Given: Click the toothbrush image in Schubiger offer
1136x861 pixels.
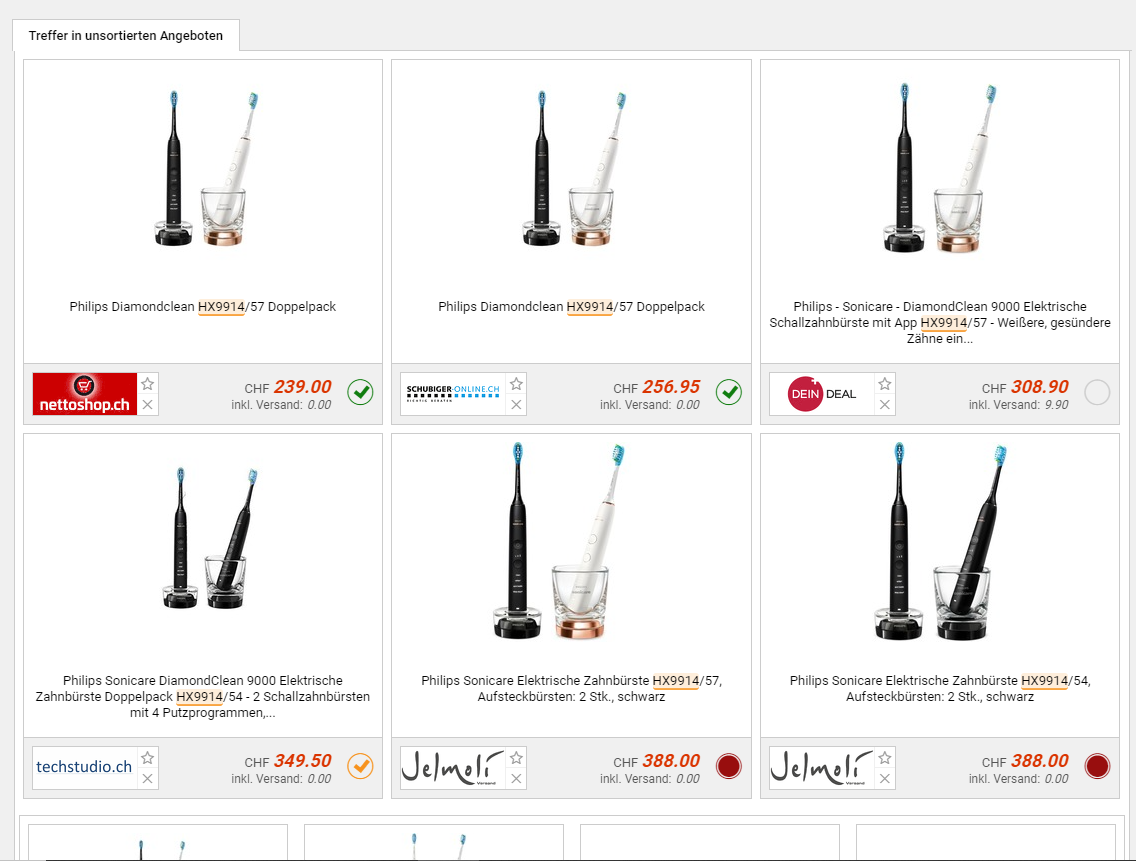Looking at the screenshot, I should tap(571, 169).
